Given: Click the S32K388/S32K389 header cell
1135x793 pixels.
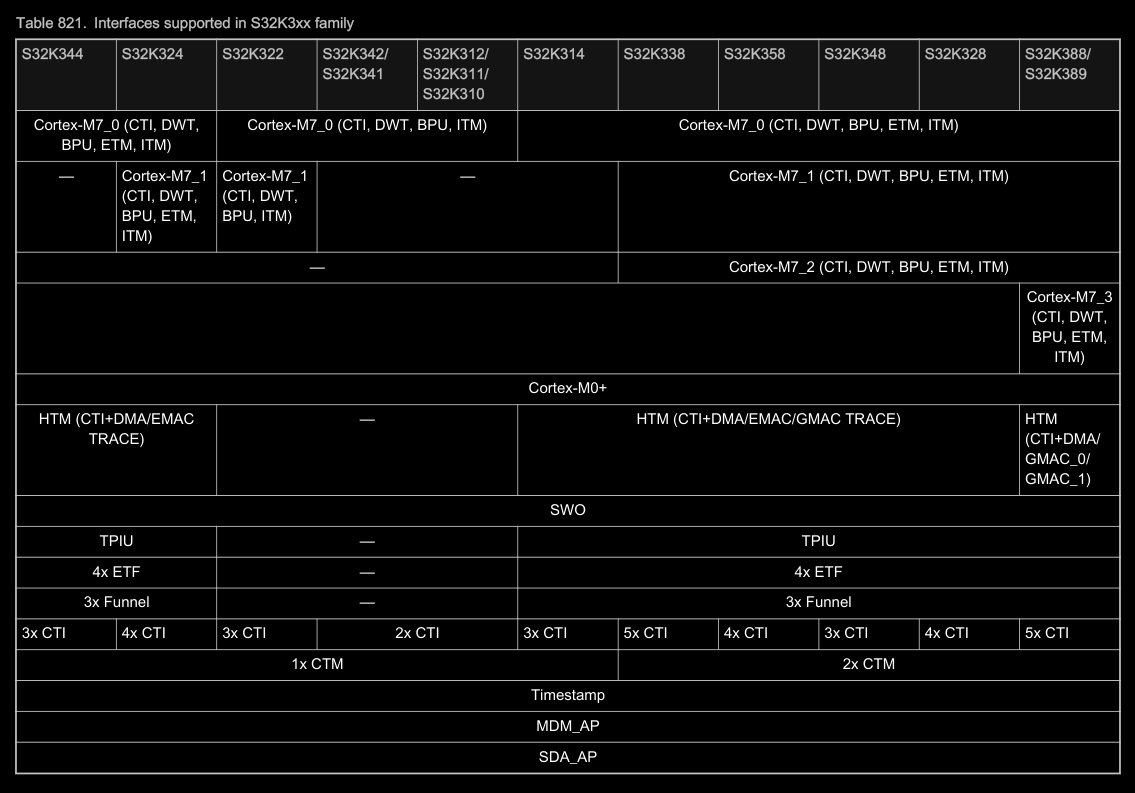Looking at the screenshot, I should (1058, 64).
